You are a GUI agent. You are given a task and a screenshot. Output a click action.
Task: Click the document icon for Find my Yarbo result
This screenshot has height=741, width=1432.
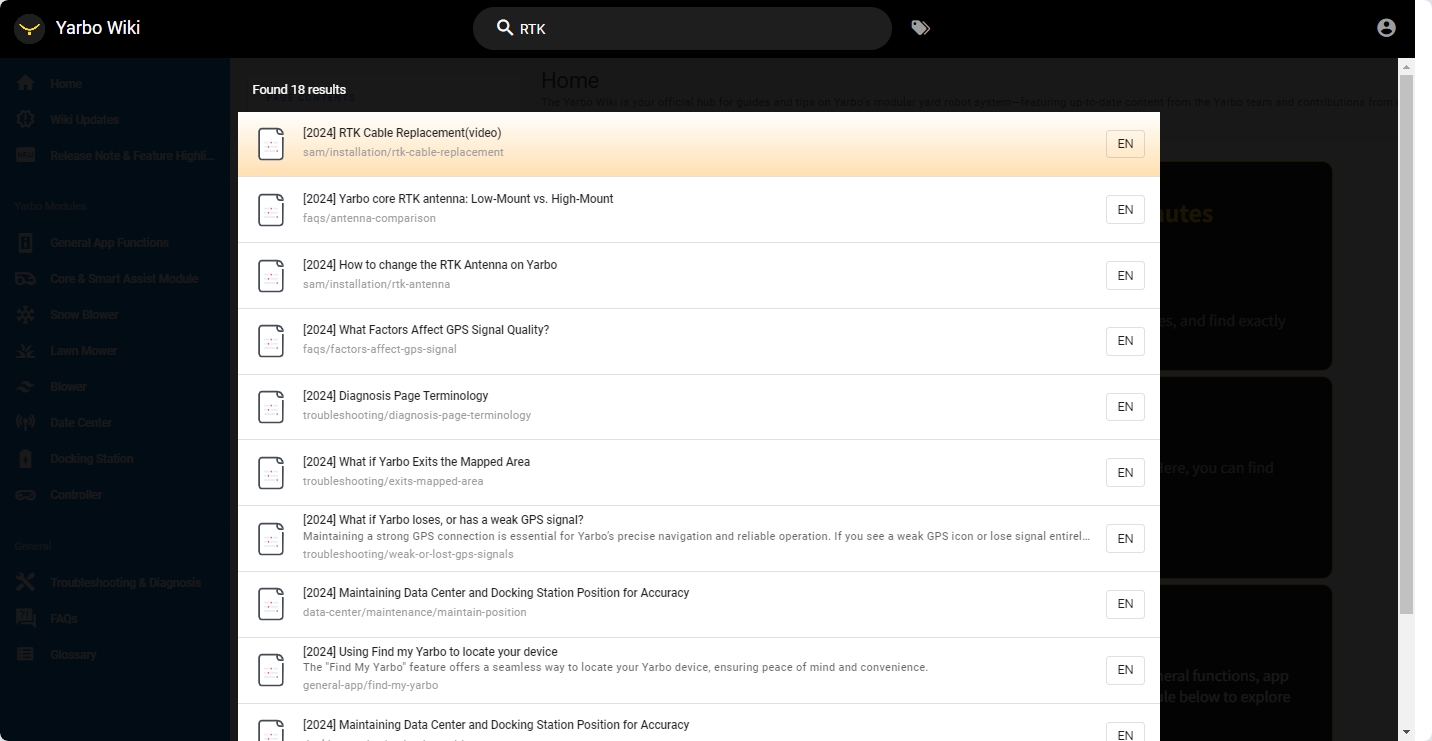pos(271,670)
